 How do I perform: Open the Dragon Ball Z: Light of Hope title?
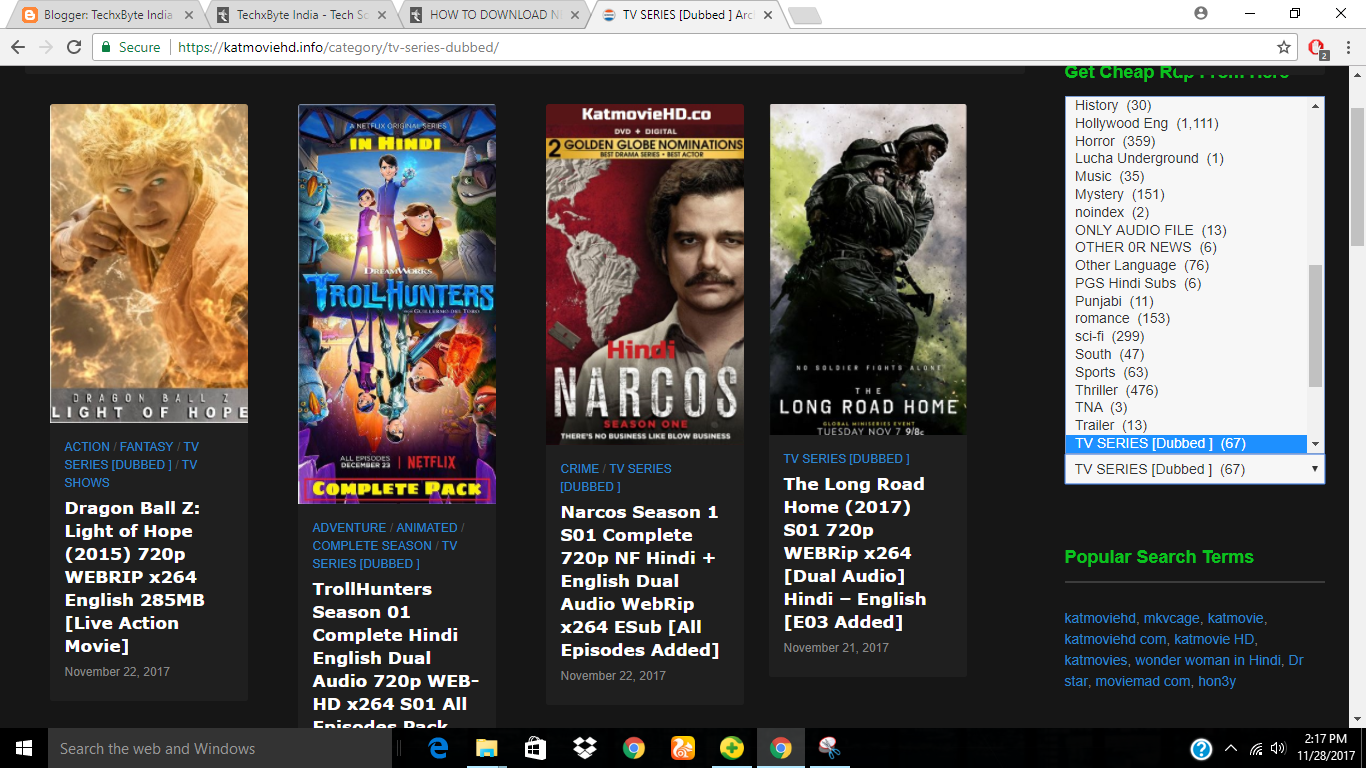[x=135, y=577]
